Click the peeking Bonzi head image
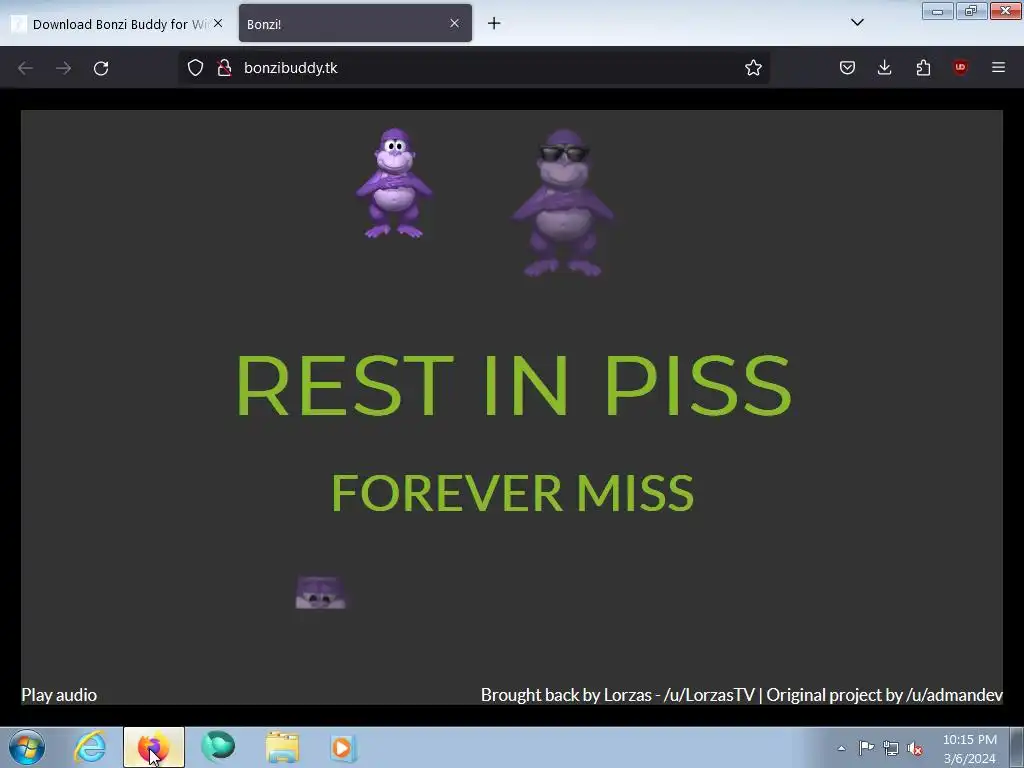 [321, 592]
